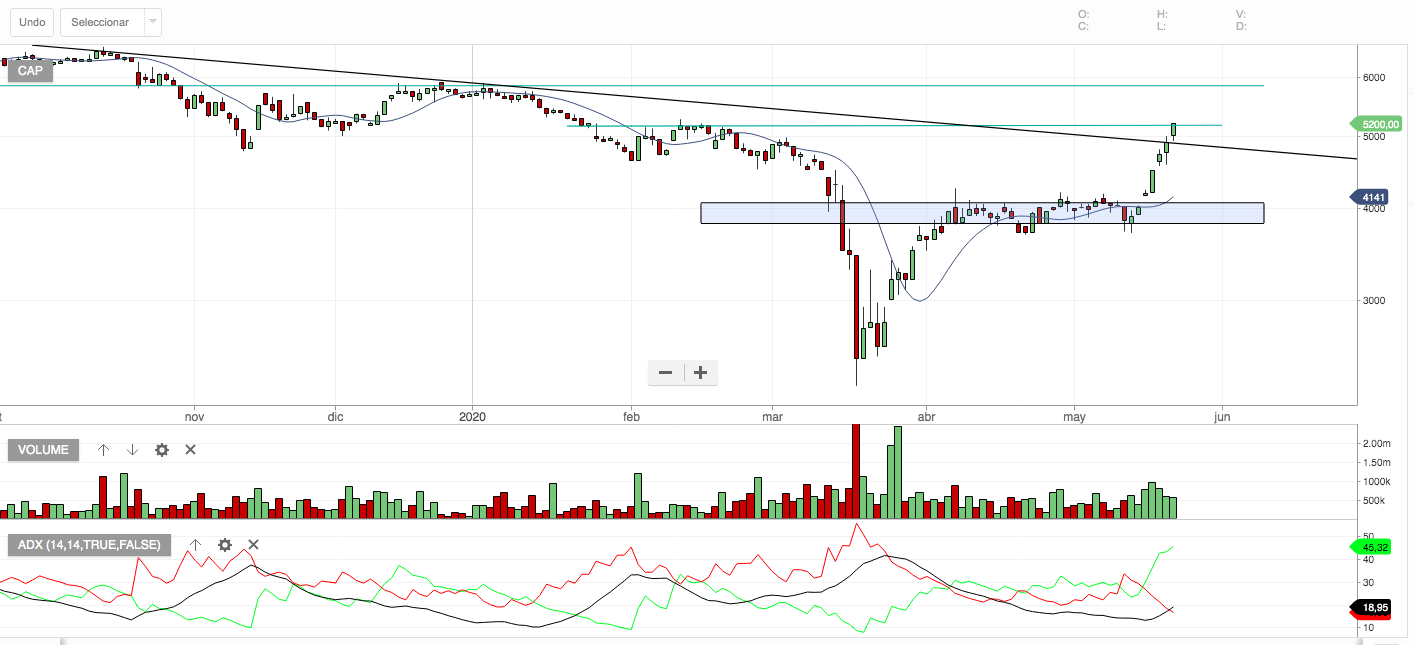Click the 'O:' open value readout
This screenshot has width=1414, height=645.
coord(1084,14)
